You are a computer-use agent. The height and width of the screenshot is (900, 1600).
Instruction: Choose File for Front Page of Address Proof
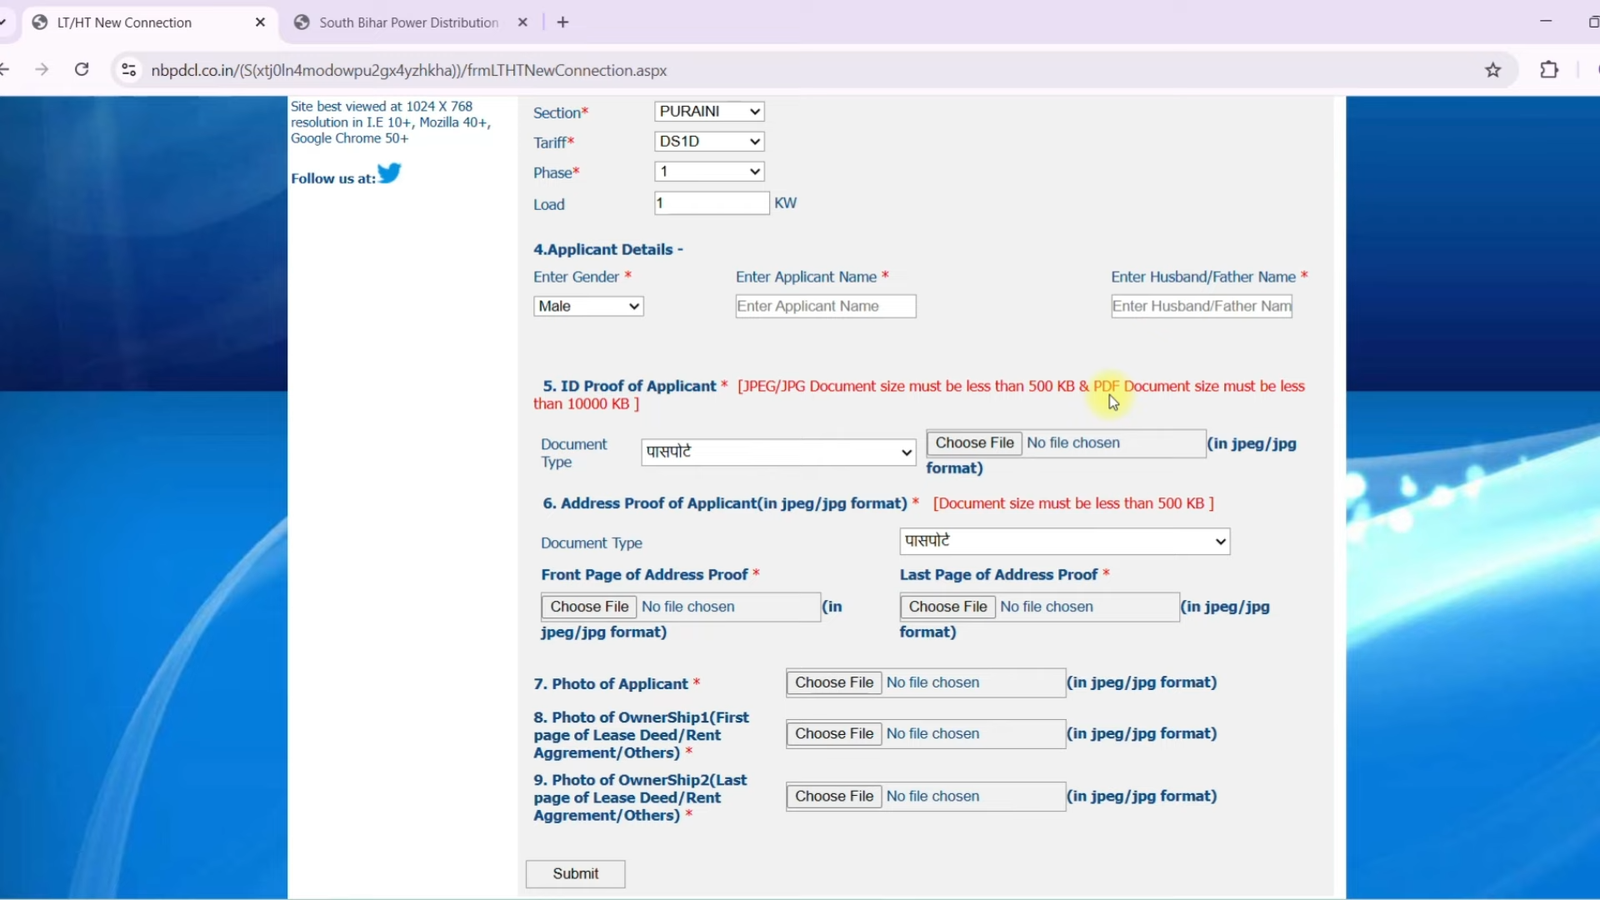coord(589,607)
